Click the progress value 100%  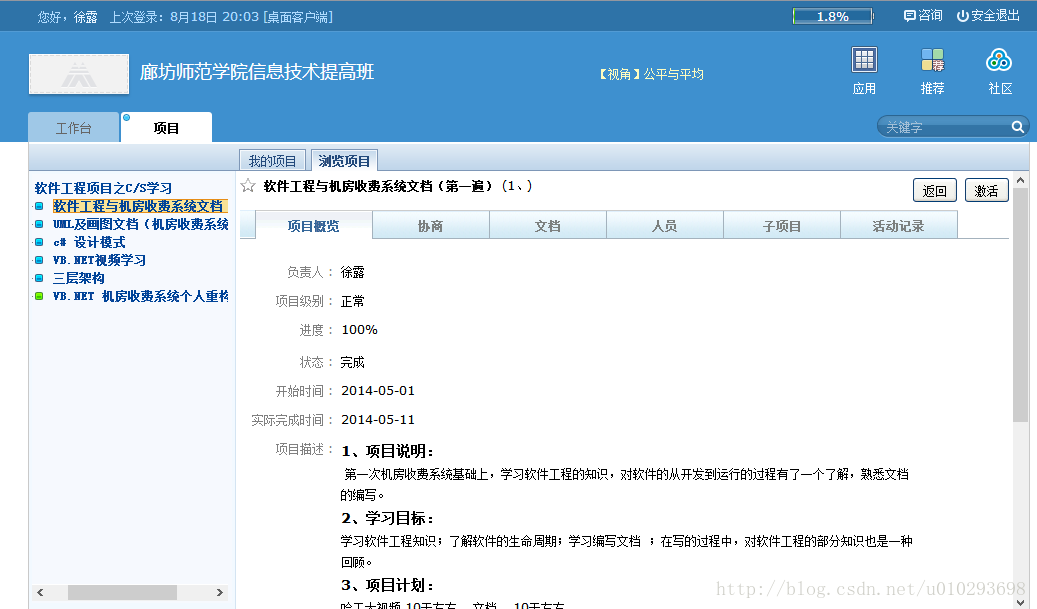pyautogui.click(x=359, y=329)
